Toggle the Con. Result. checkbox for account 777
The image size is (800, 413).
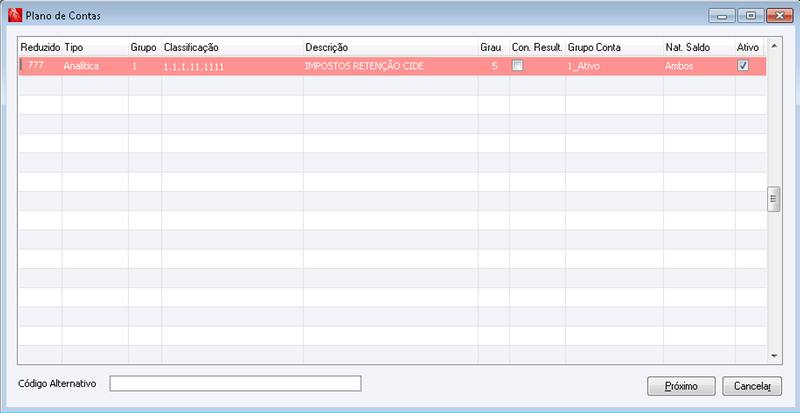click(x=517, y=65)
